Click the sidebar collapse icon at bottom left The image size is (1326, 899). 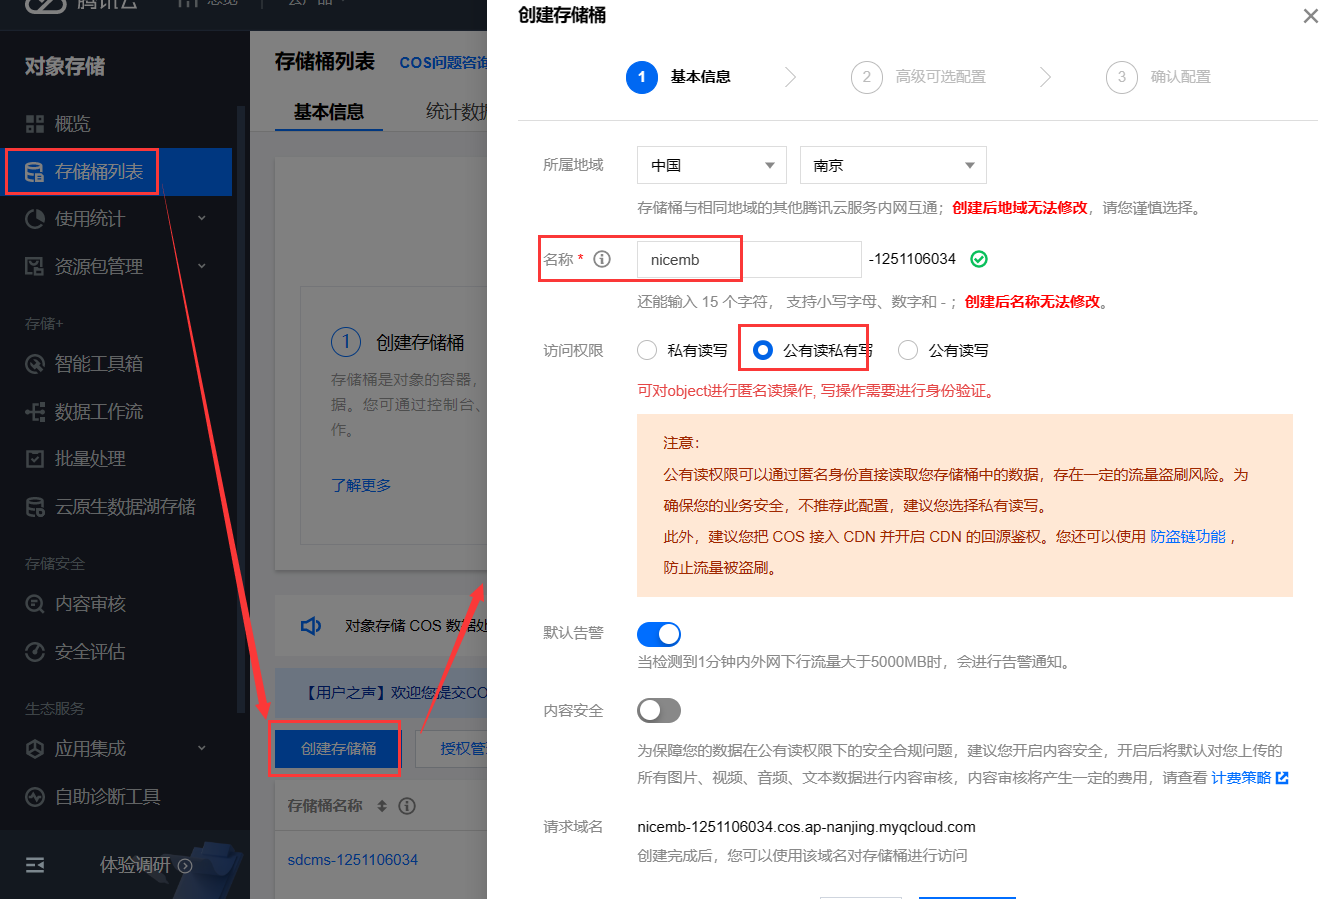pos(35,865)
